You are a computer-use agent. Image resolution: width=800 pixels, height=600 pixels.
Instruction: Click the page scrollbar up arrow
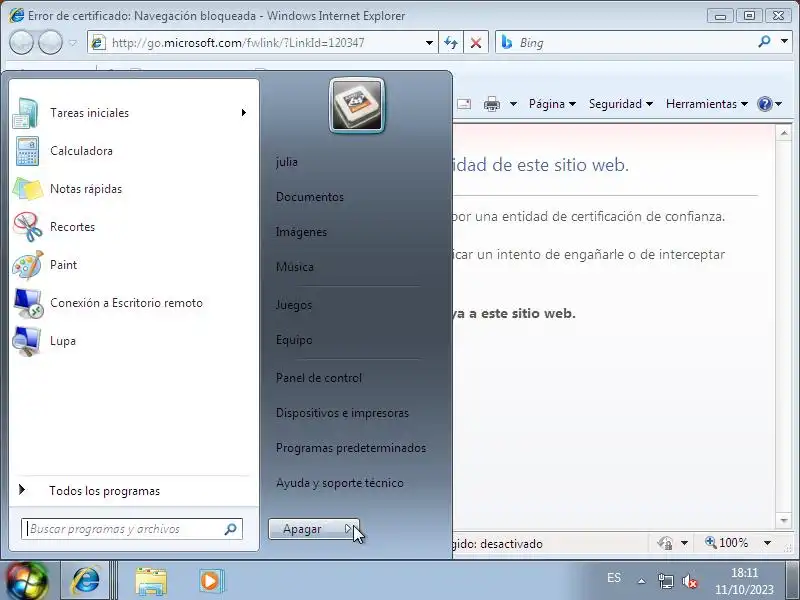click(784, 134)
